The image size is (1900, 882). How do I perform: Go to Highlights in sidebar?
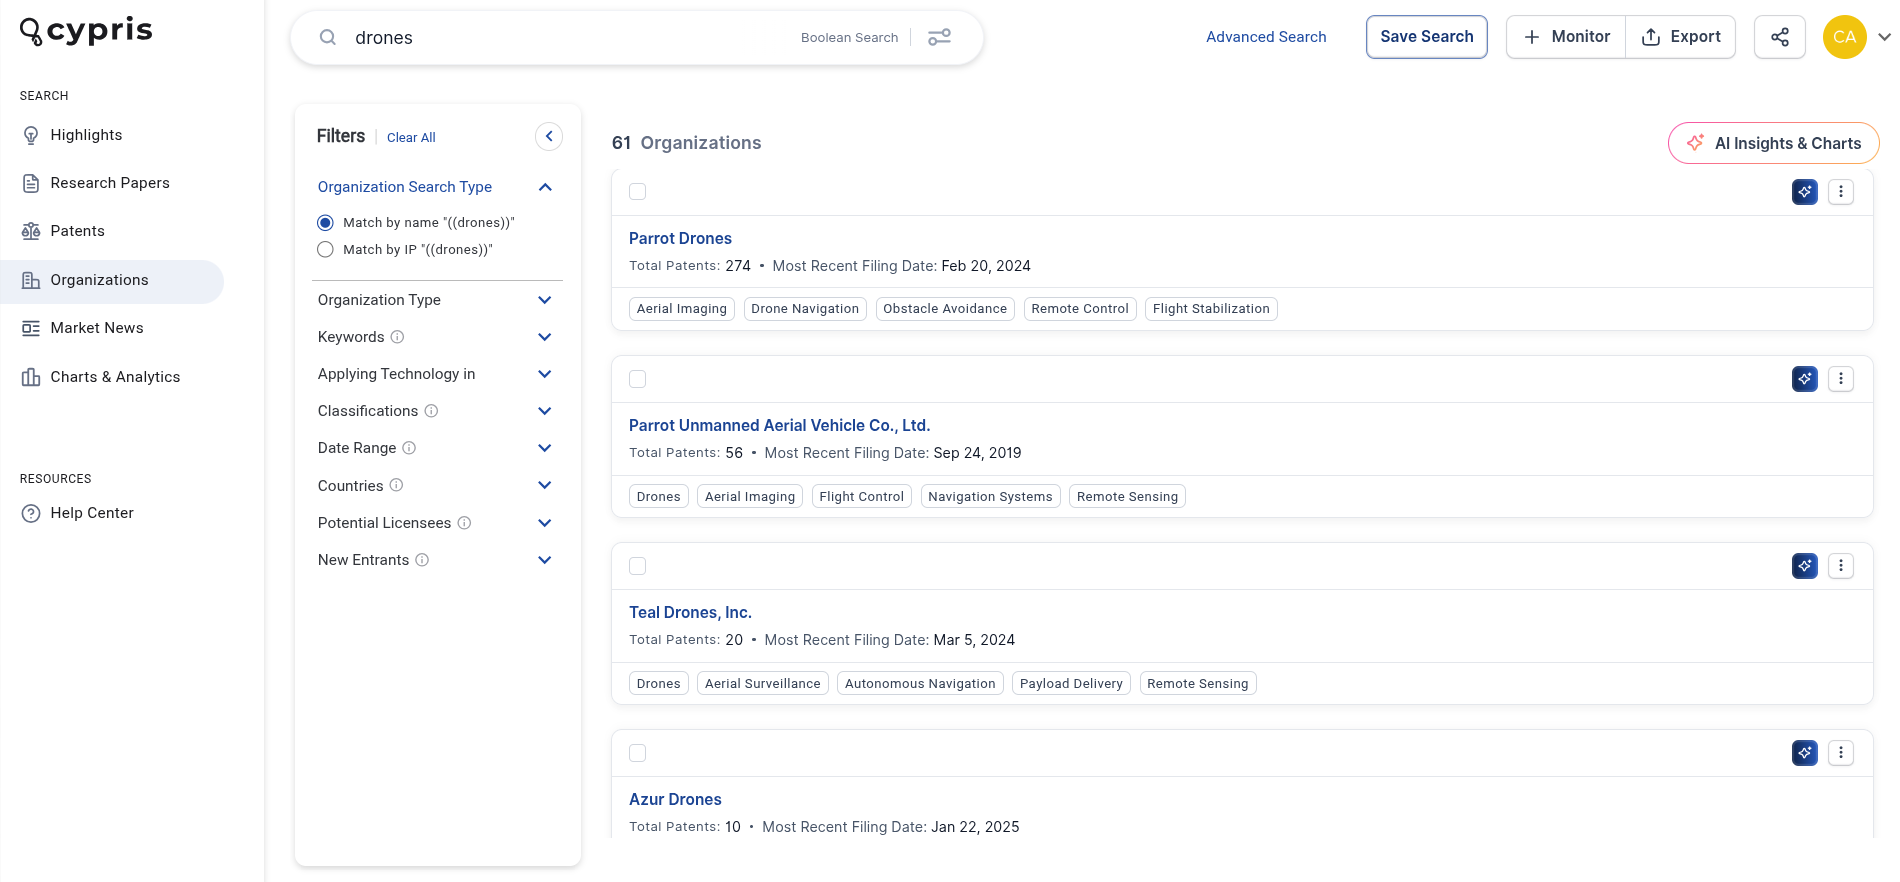112,135
